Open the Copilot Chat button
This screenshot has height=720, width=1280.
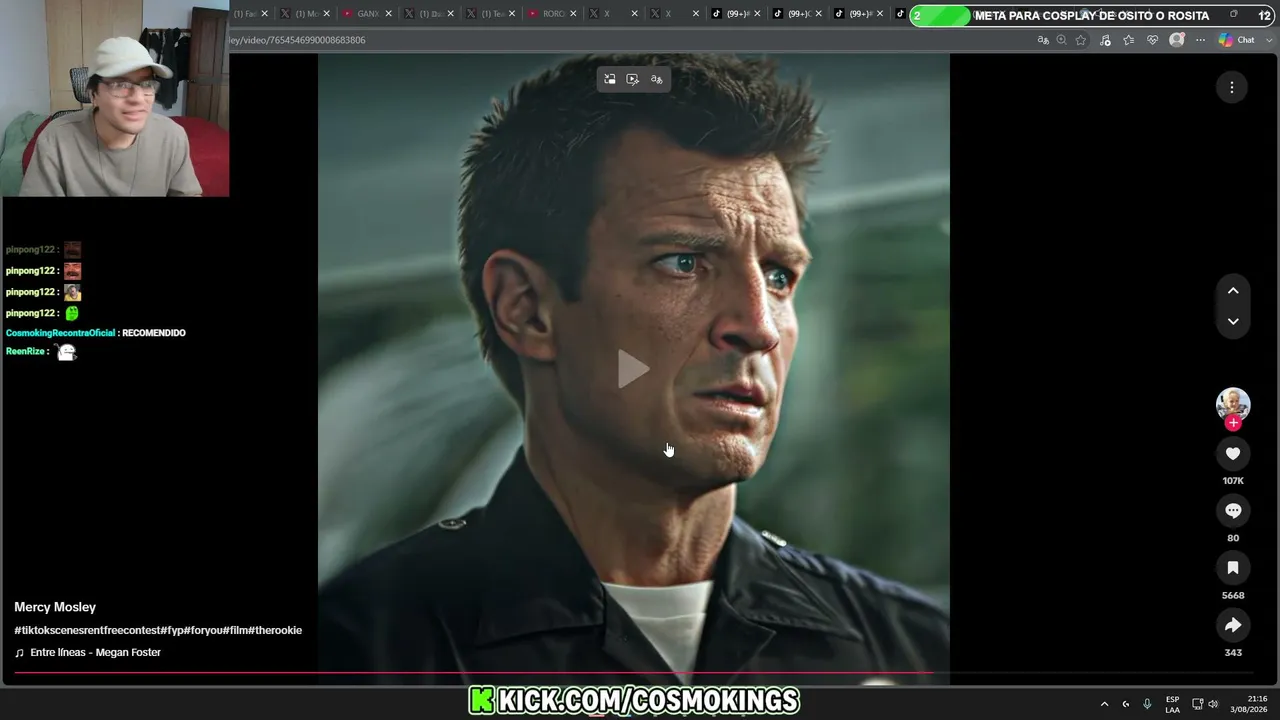[x=1237, y=40]
